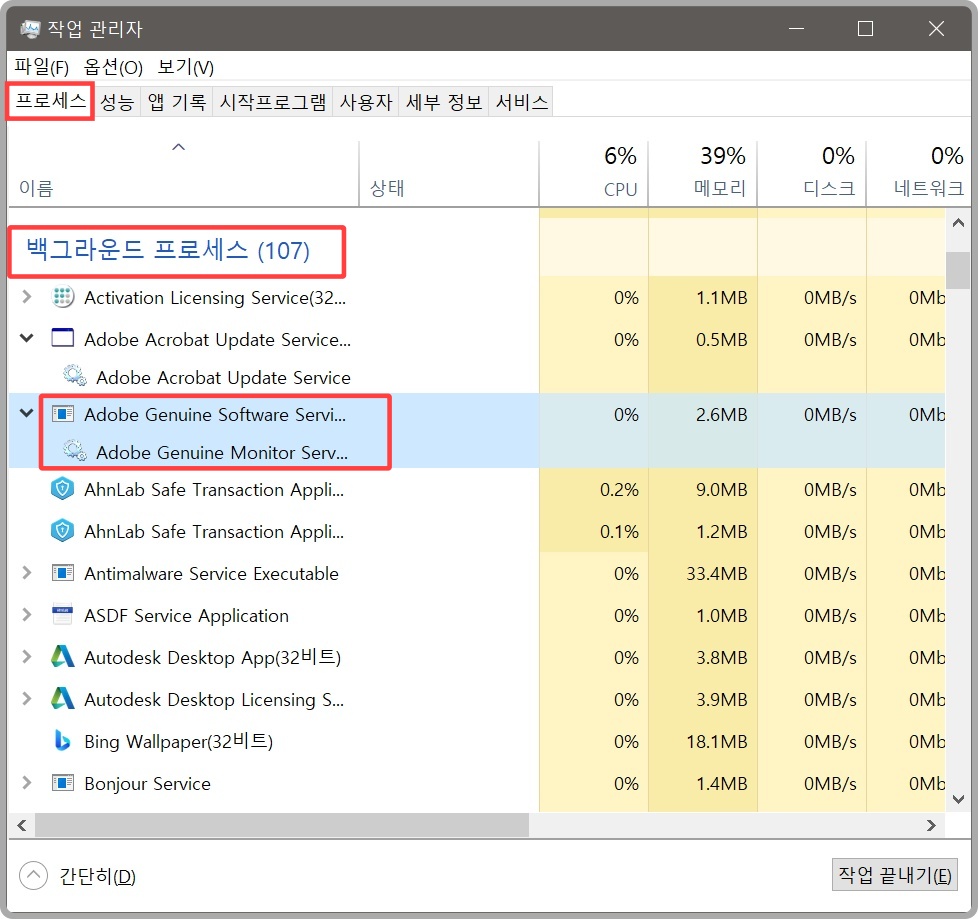Switch to the 사용자 tab
Screen dimensions: 978x919
[x=366, y=102]
